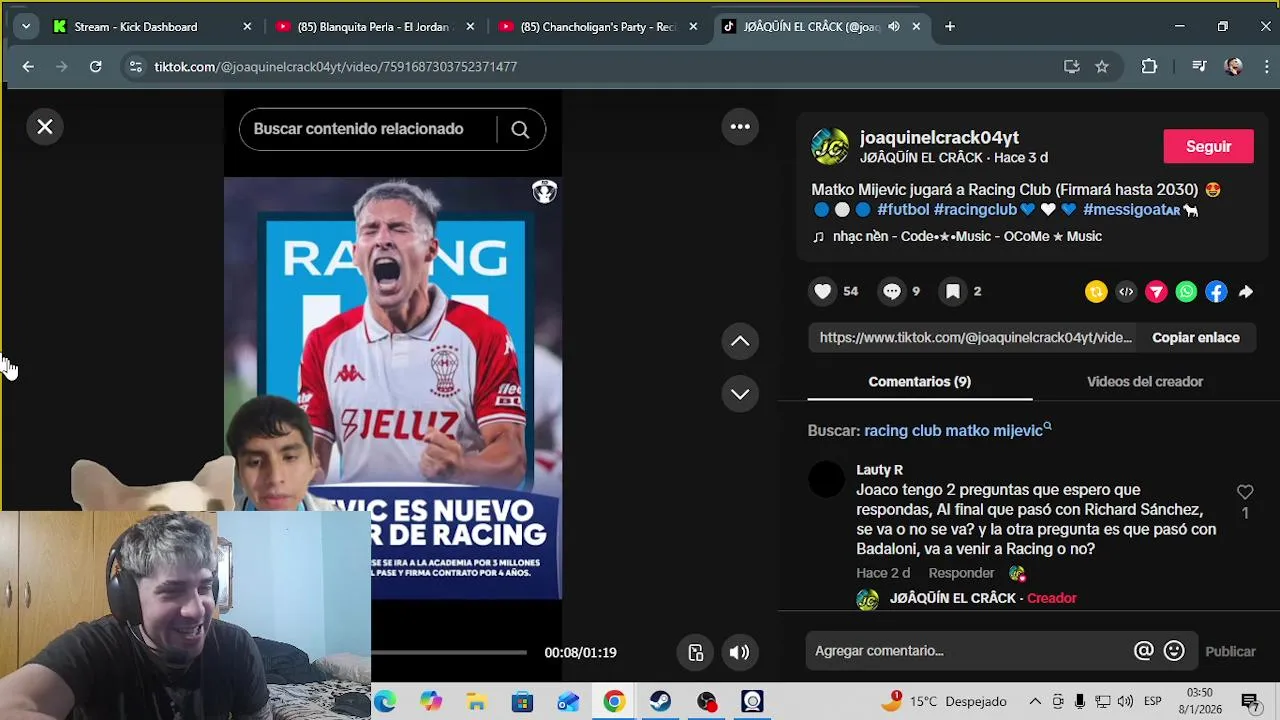Screen dimensions: 1280x720
Task: Go to the next video
Action: point(740,394)
